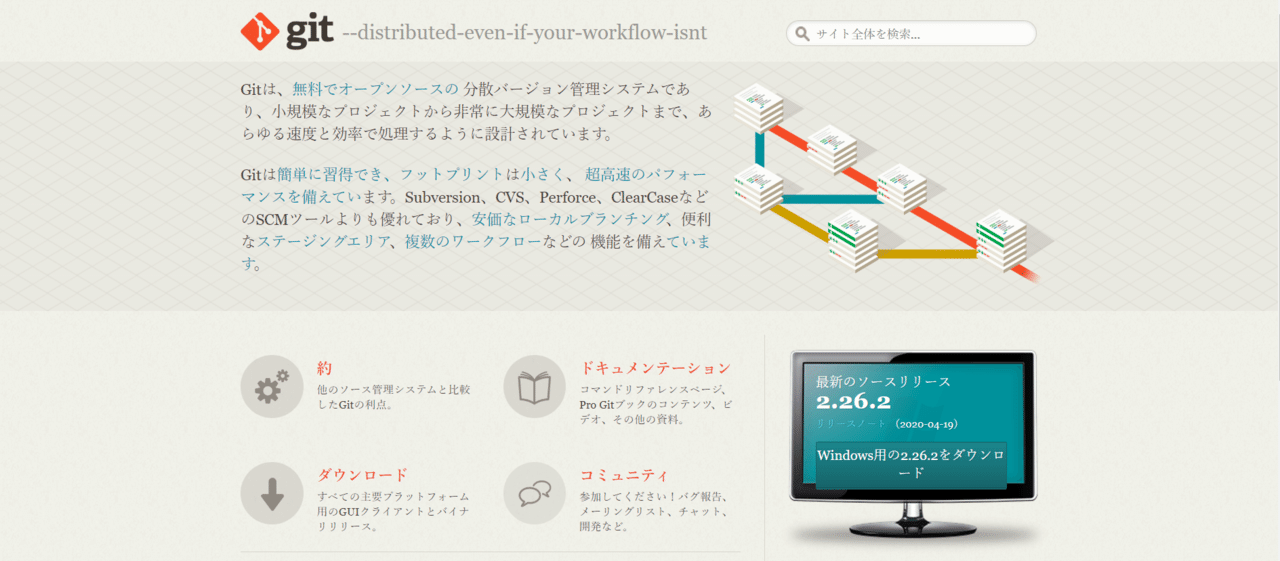Open the コミュニティ heading link
Screen dimensions: 1280x561
[625, 475]
